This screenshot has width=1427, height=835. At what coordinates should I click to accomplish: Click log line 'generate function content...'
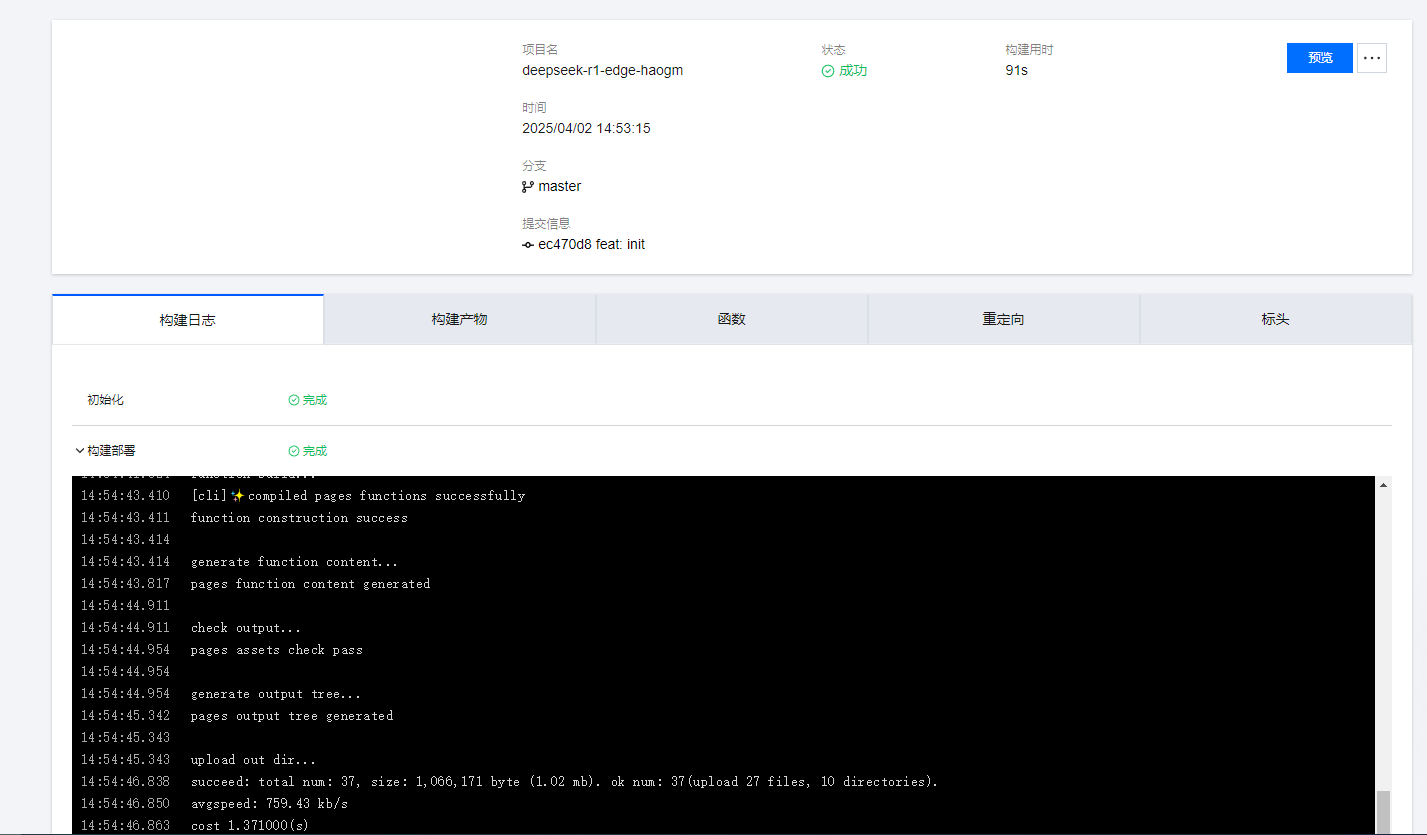(x=294, y=562)
